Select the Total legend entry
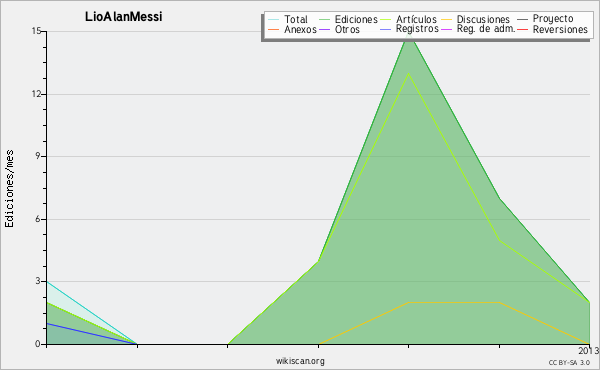Image resolution: width=600 pixels, height=370 pixels. click(288, 19)
